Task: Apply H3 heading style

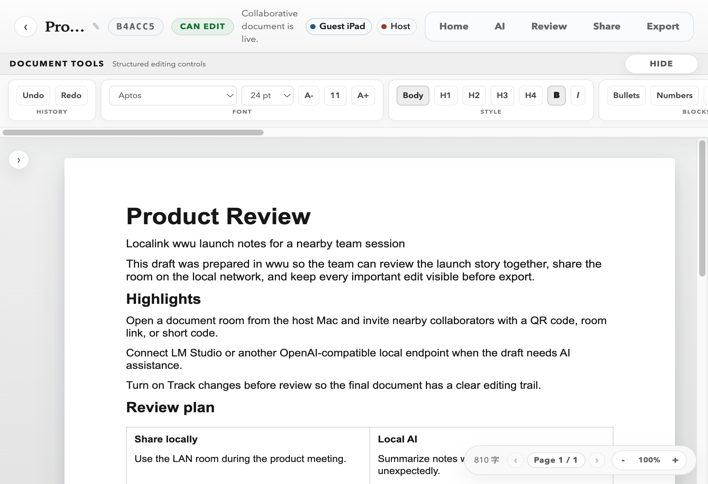Action: point(502,95)
